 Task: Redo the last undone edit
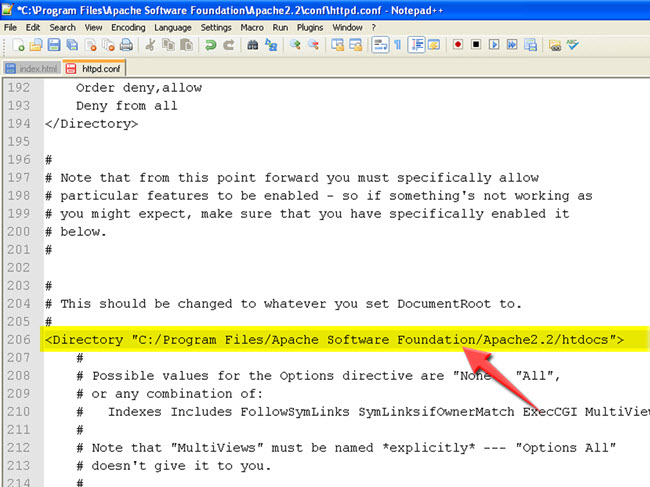(x=229, y=45)
